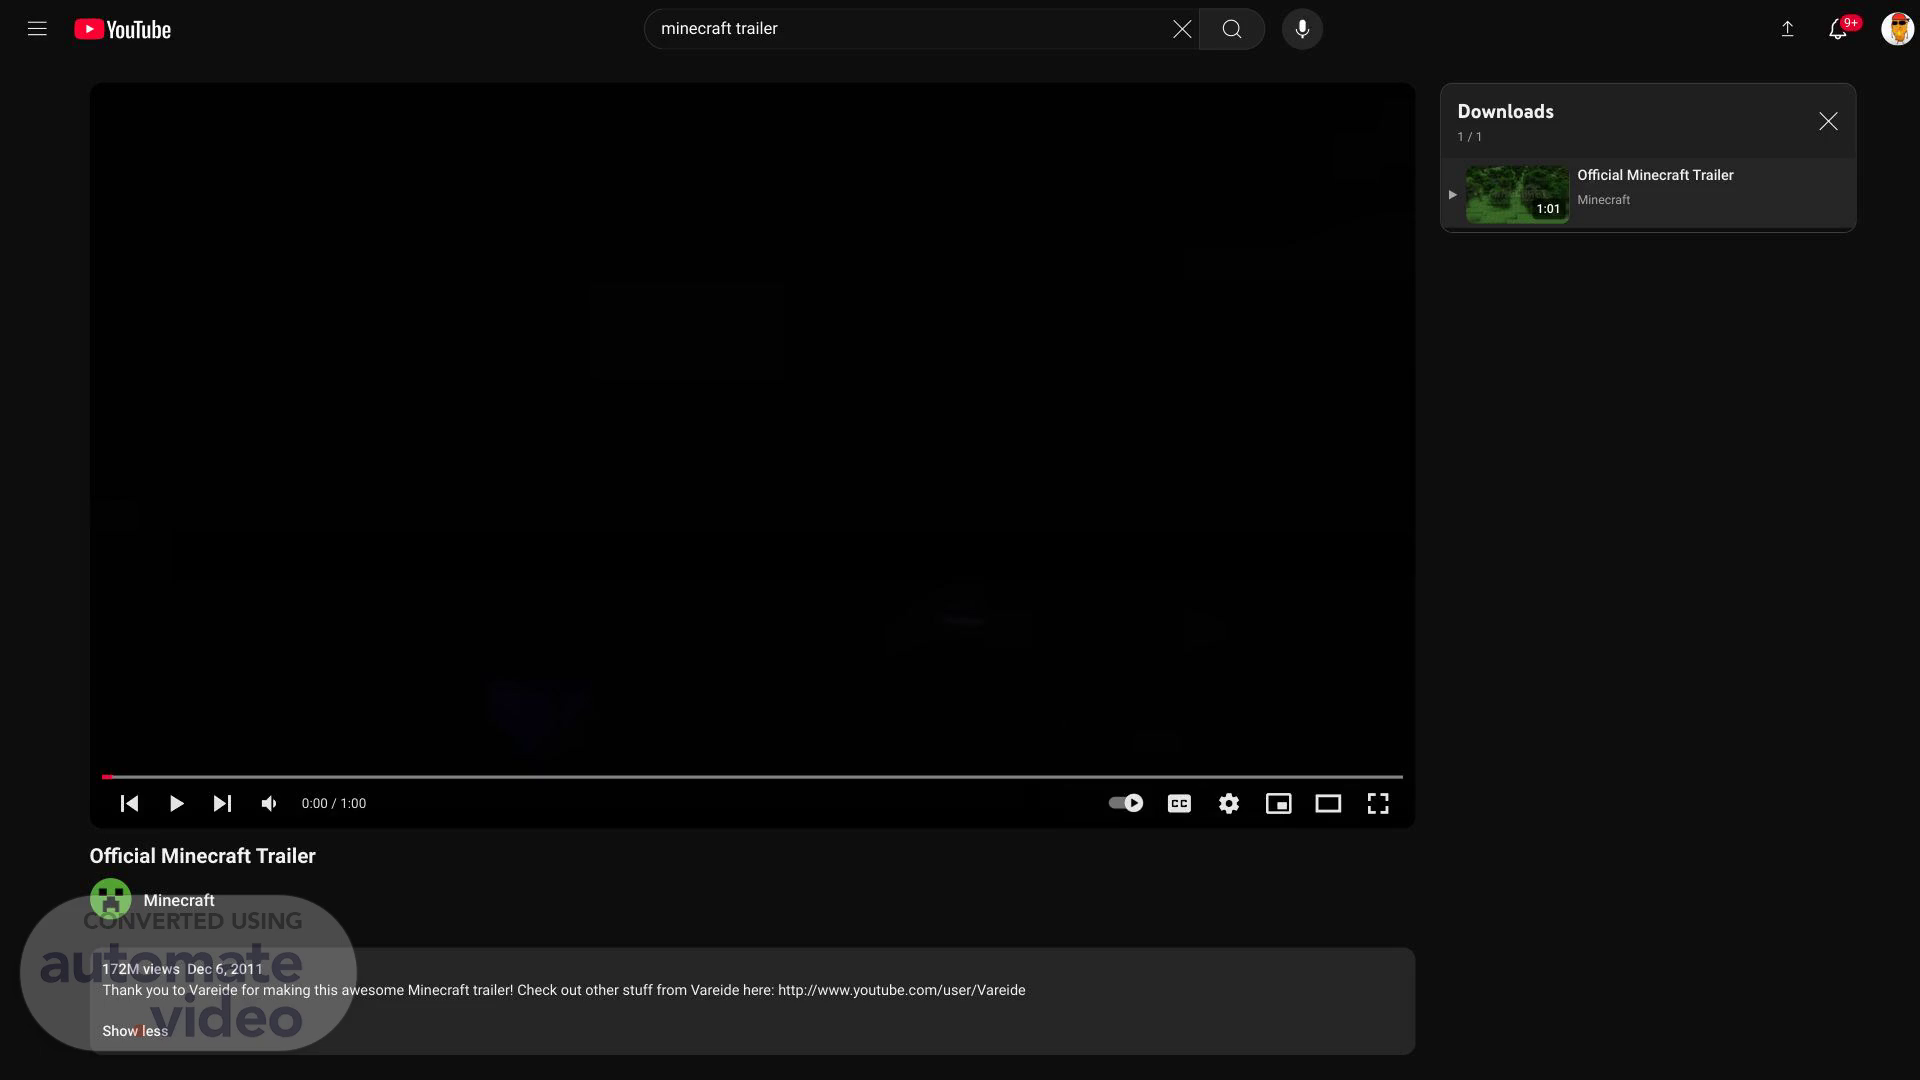The height and width of the screenshot is (1080, 1920).
Task: Open the upload video icon
Action: point(1787,29)
